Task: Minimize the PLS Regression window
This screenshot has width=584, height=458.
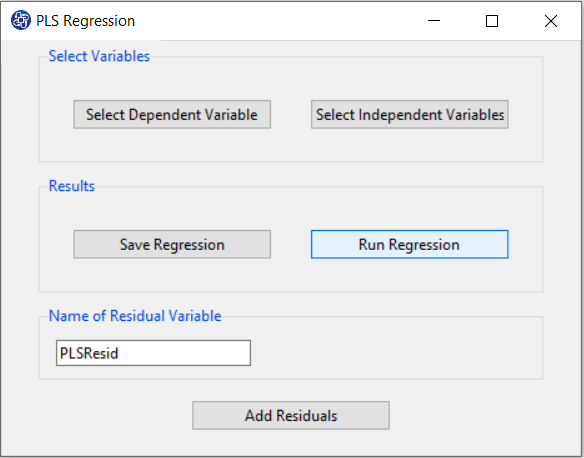Action: [434, 21]
